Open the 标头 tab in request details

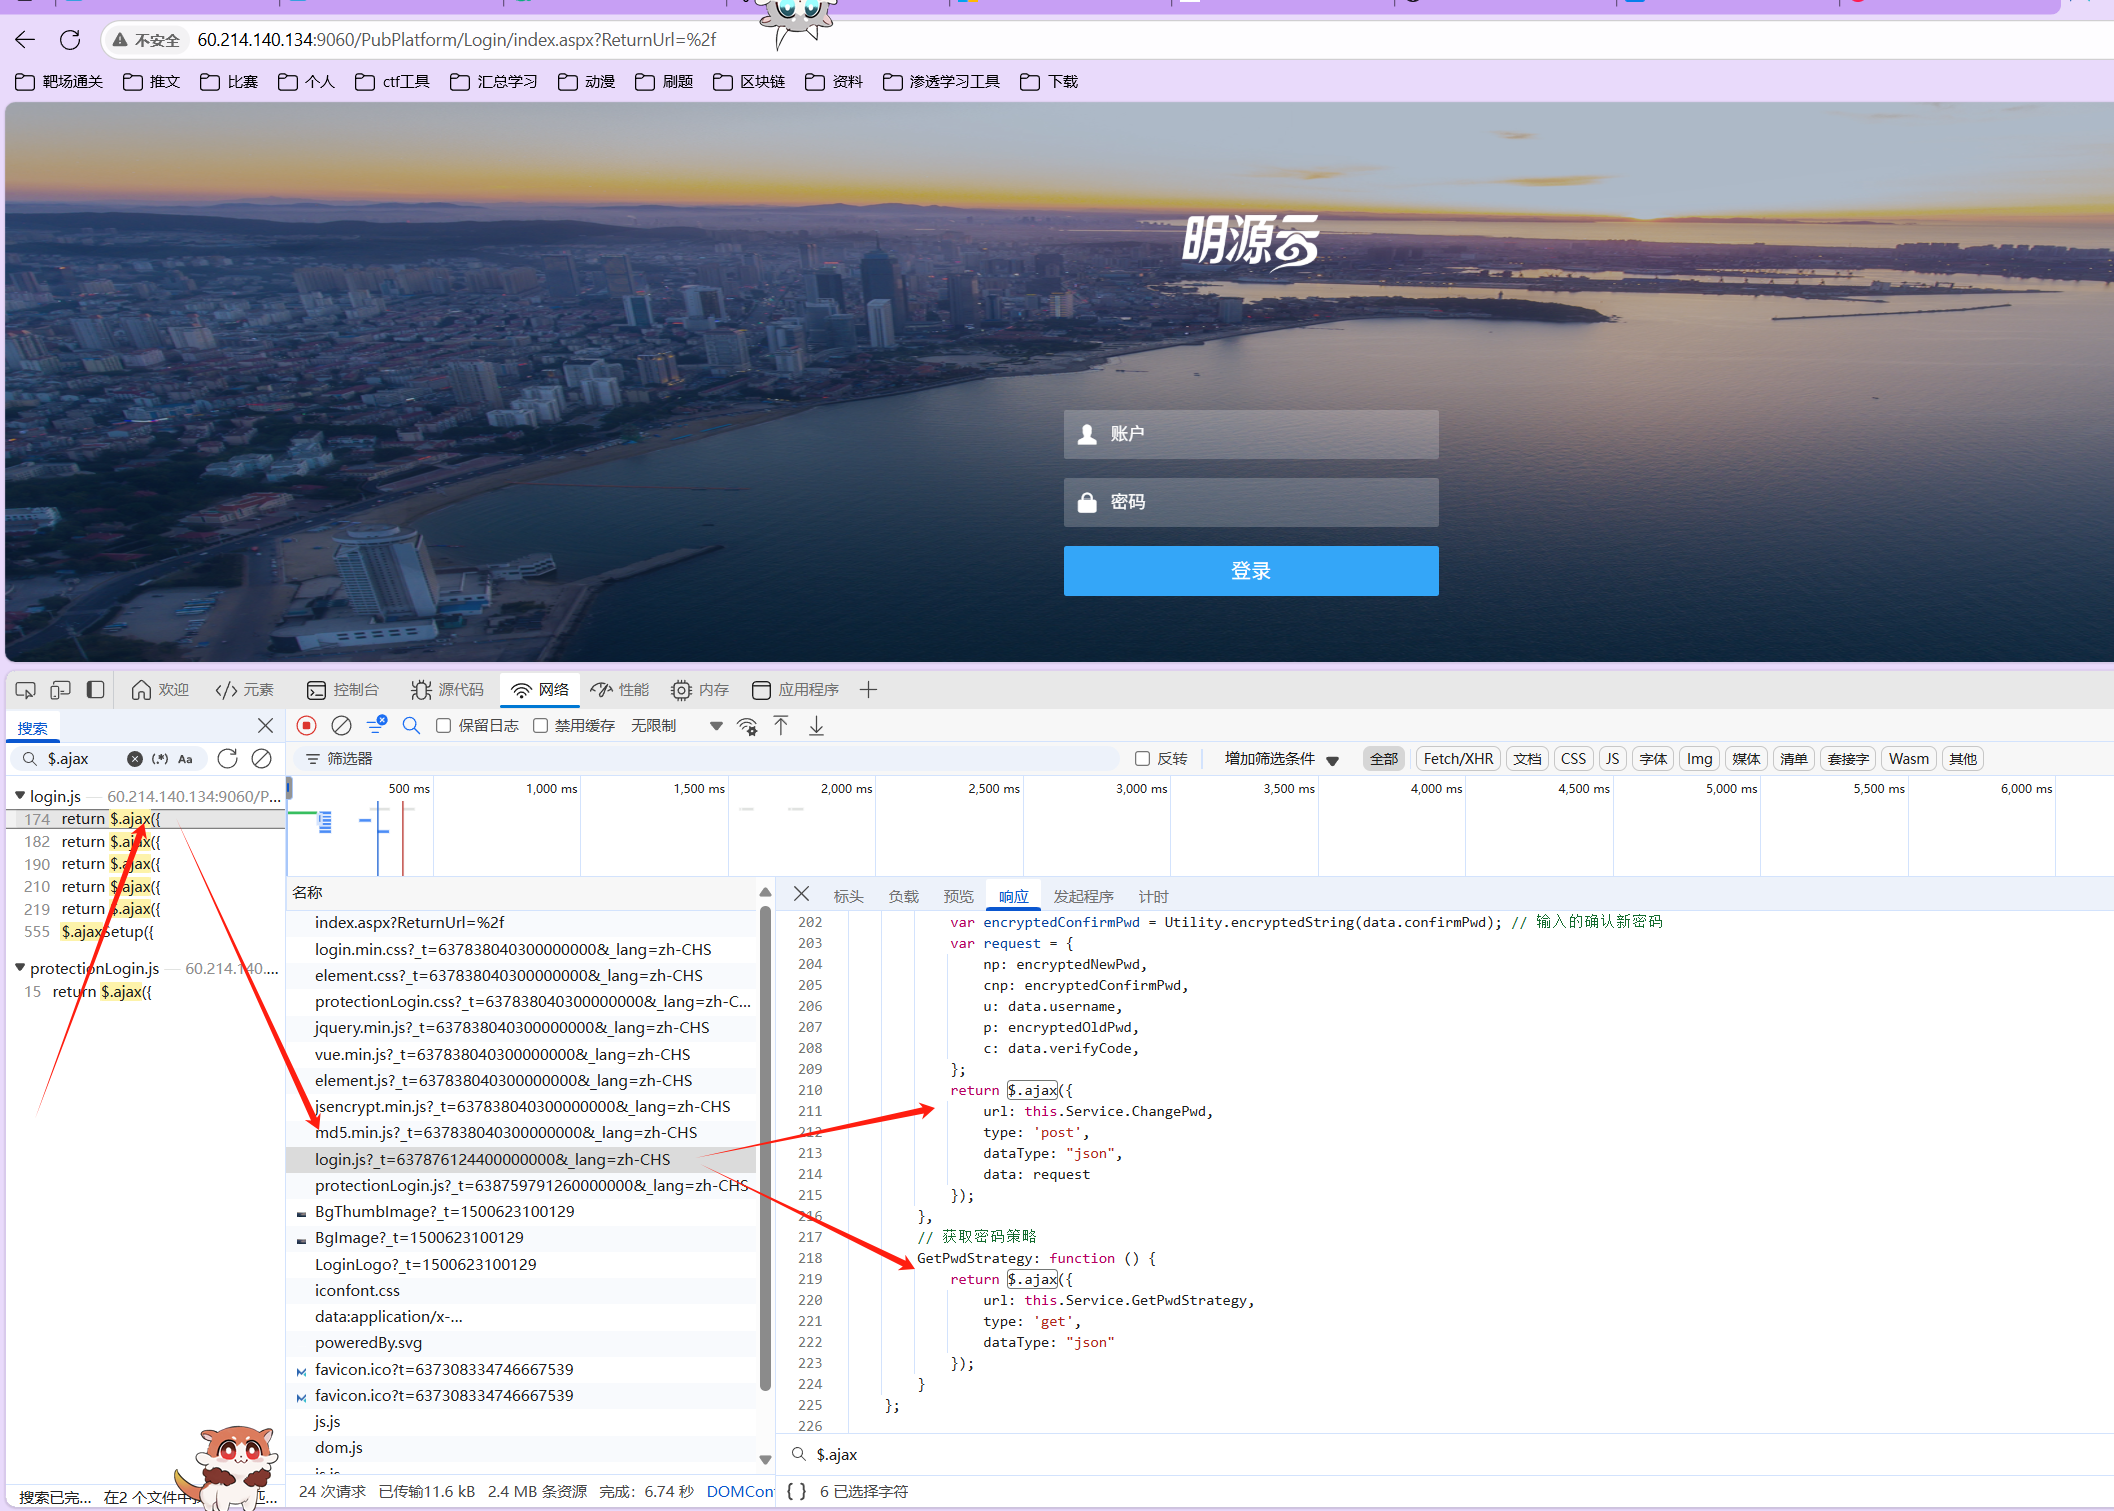[848, 896]
